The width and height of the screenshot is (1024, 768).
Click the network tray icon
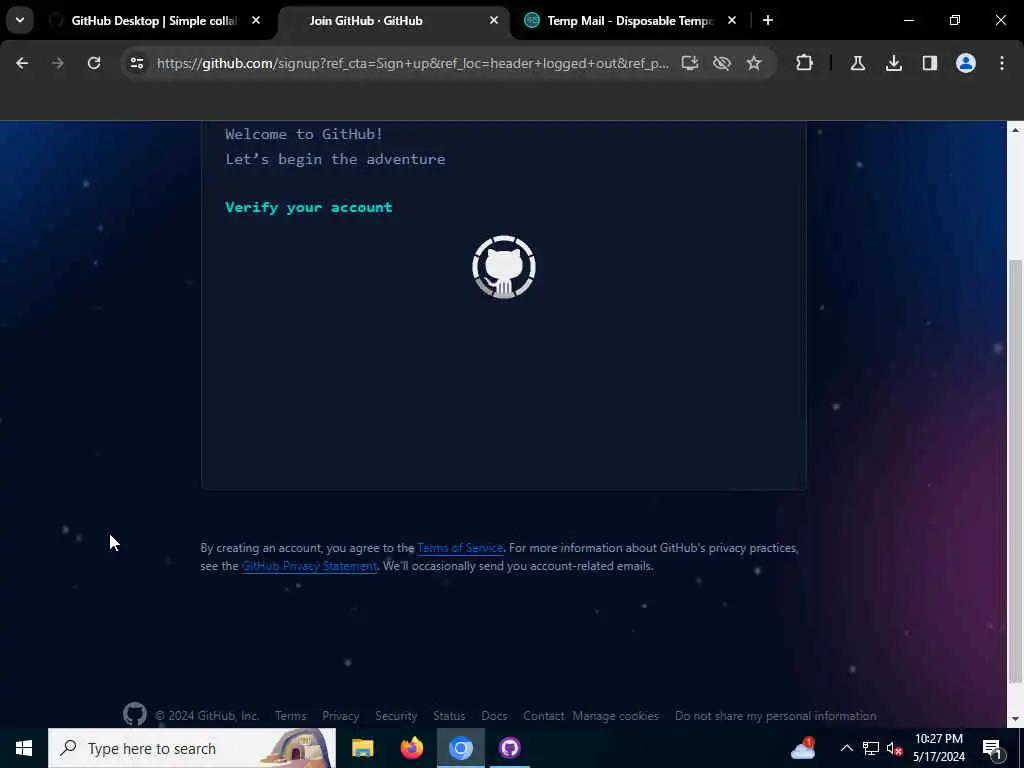click(871, 748)
